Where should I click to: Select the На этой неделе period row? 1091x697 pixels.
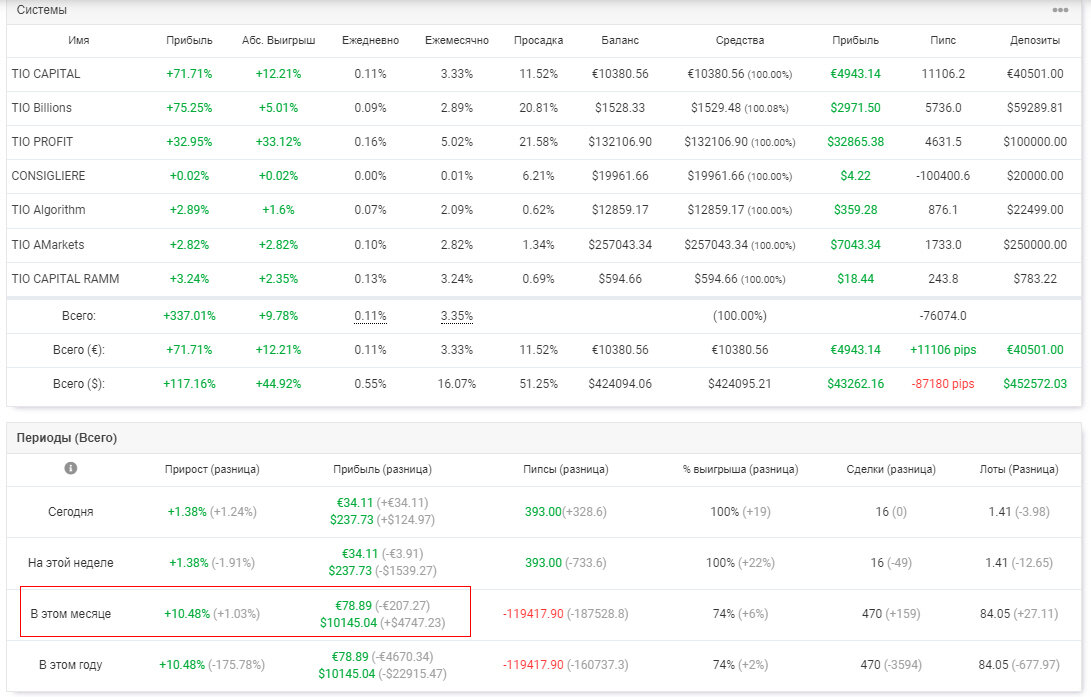(543, 563)
